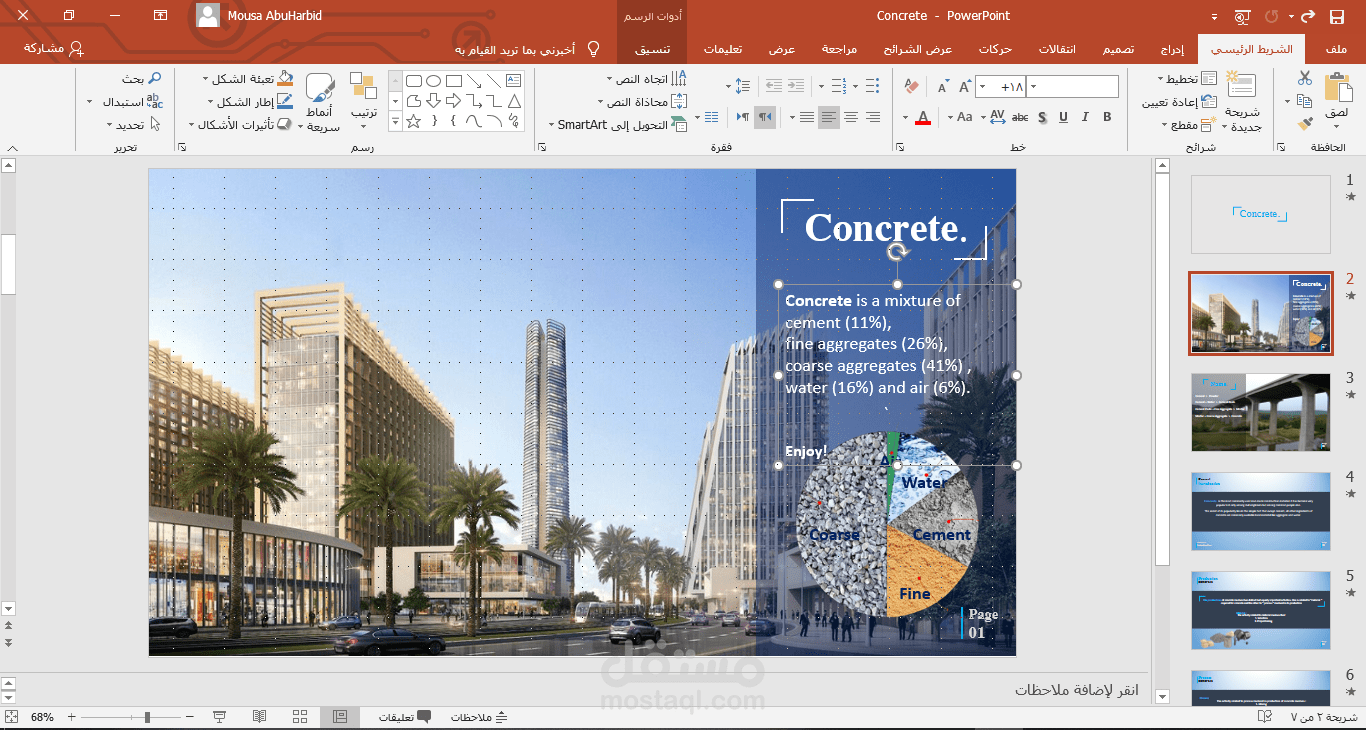This screenshot has height=730, width=1366.
Task: Click the Comments (تعليقات) button in status bar
Action: (405, 717)
